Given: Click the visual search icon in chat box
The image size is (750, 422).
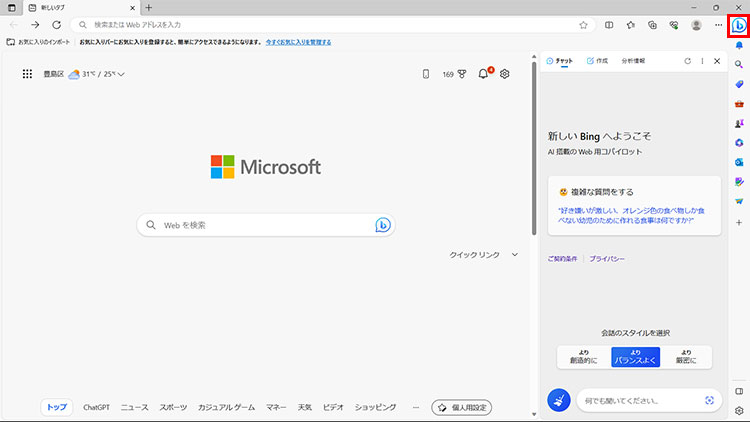Looking at the screenshot, I should pos(709,400).
